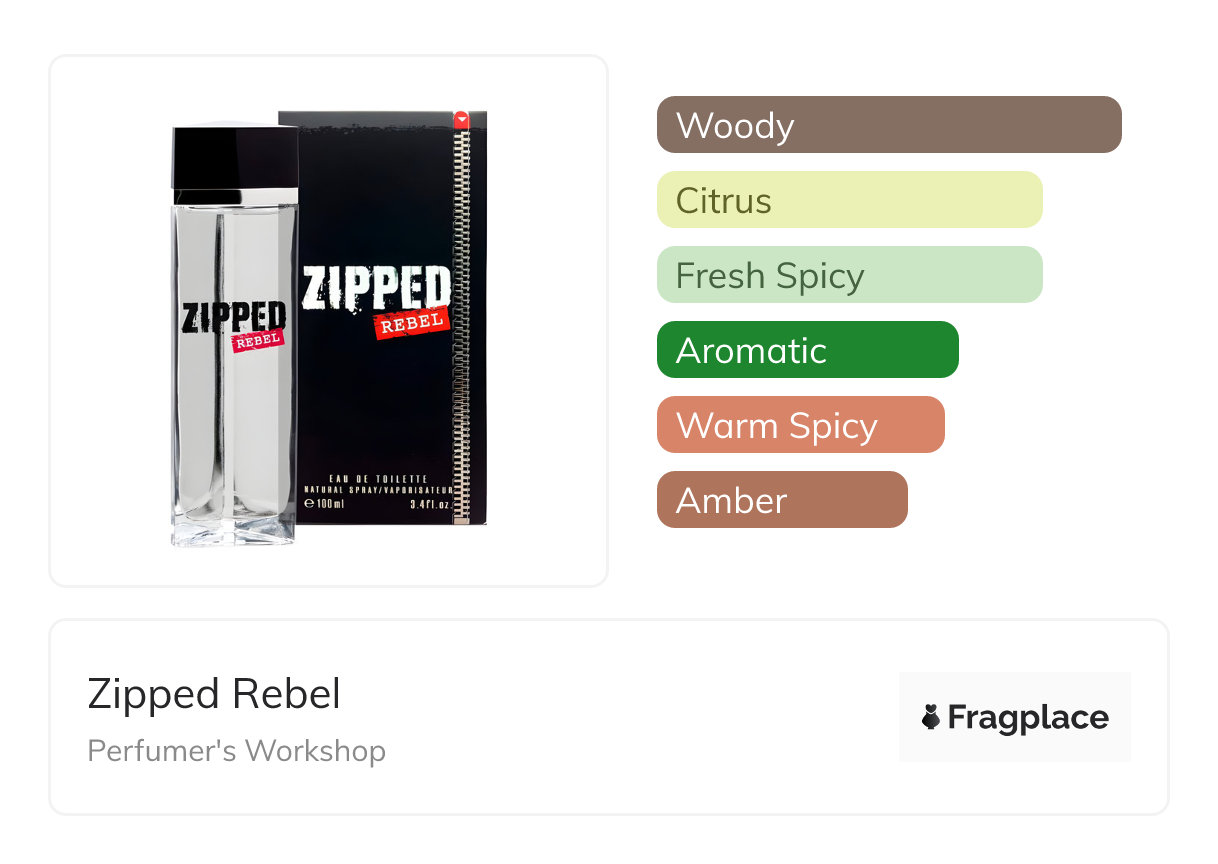This screenshot has height=864, width=1218.
Task: Click the black bottle cap
Action: [235, 160]
